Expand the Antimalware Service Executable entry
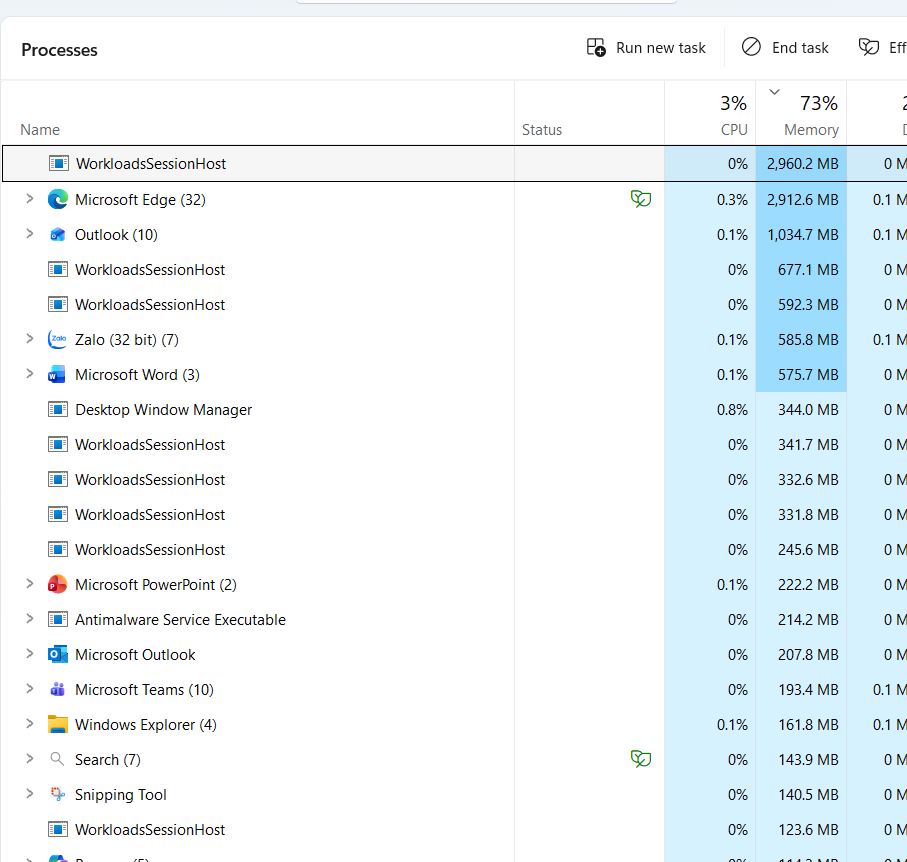 tap(30, 618)
